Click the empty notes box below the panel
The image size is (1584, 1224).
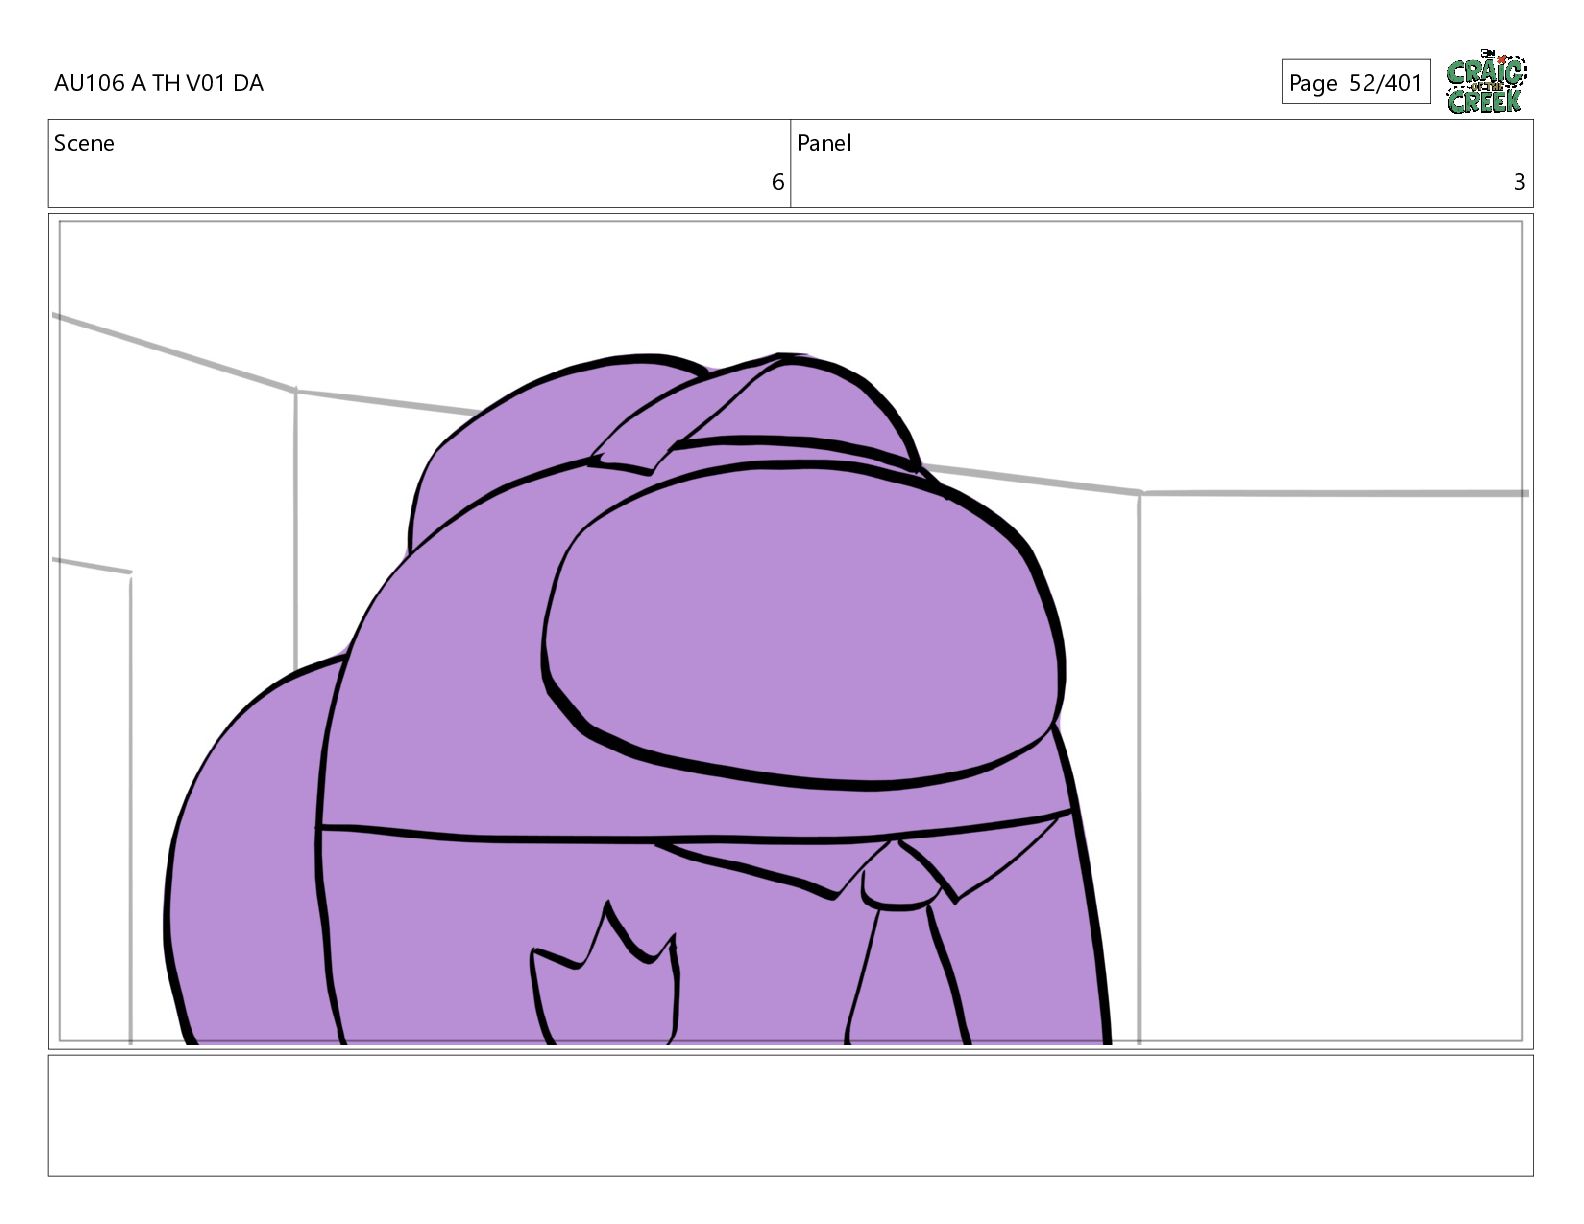click(790, 1115)
